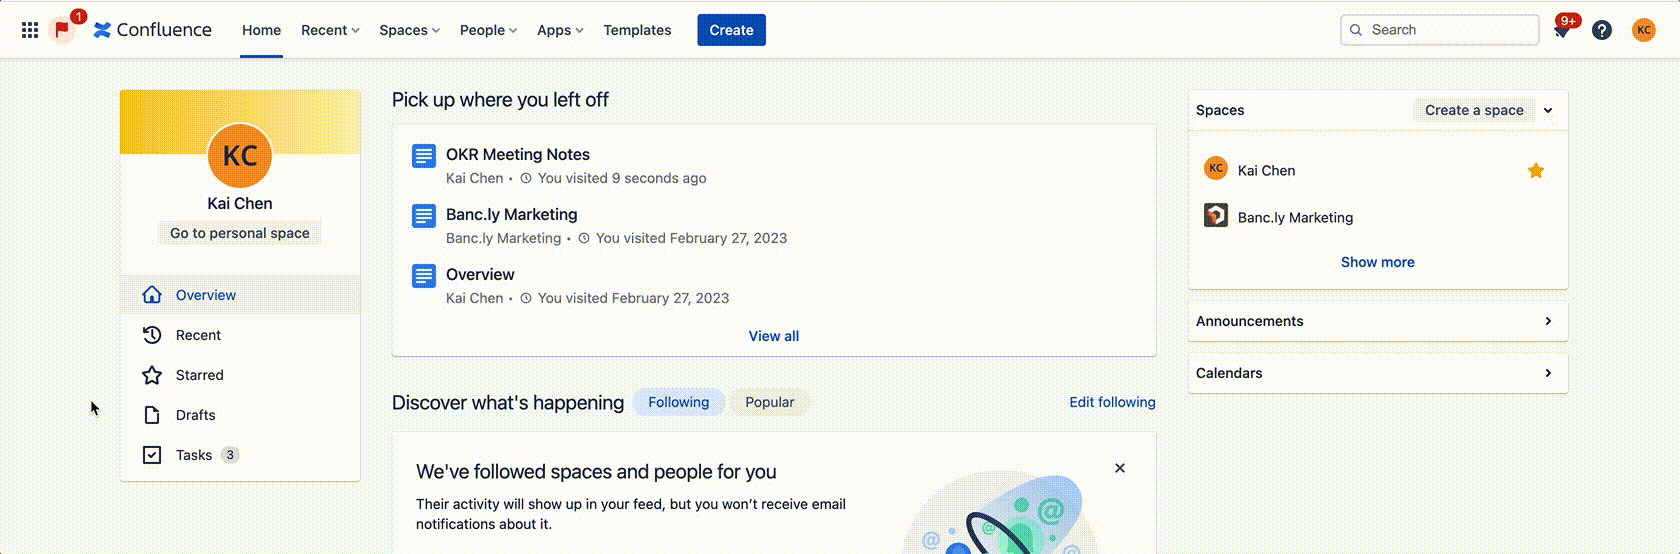The width and height of the screenshot is (1680, 554).
Task: Open the Overview page title link
Action: point(480,274)
